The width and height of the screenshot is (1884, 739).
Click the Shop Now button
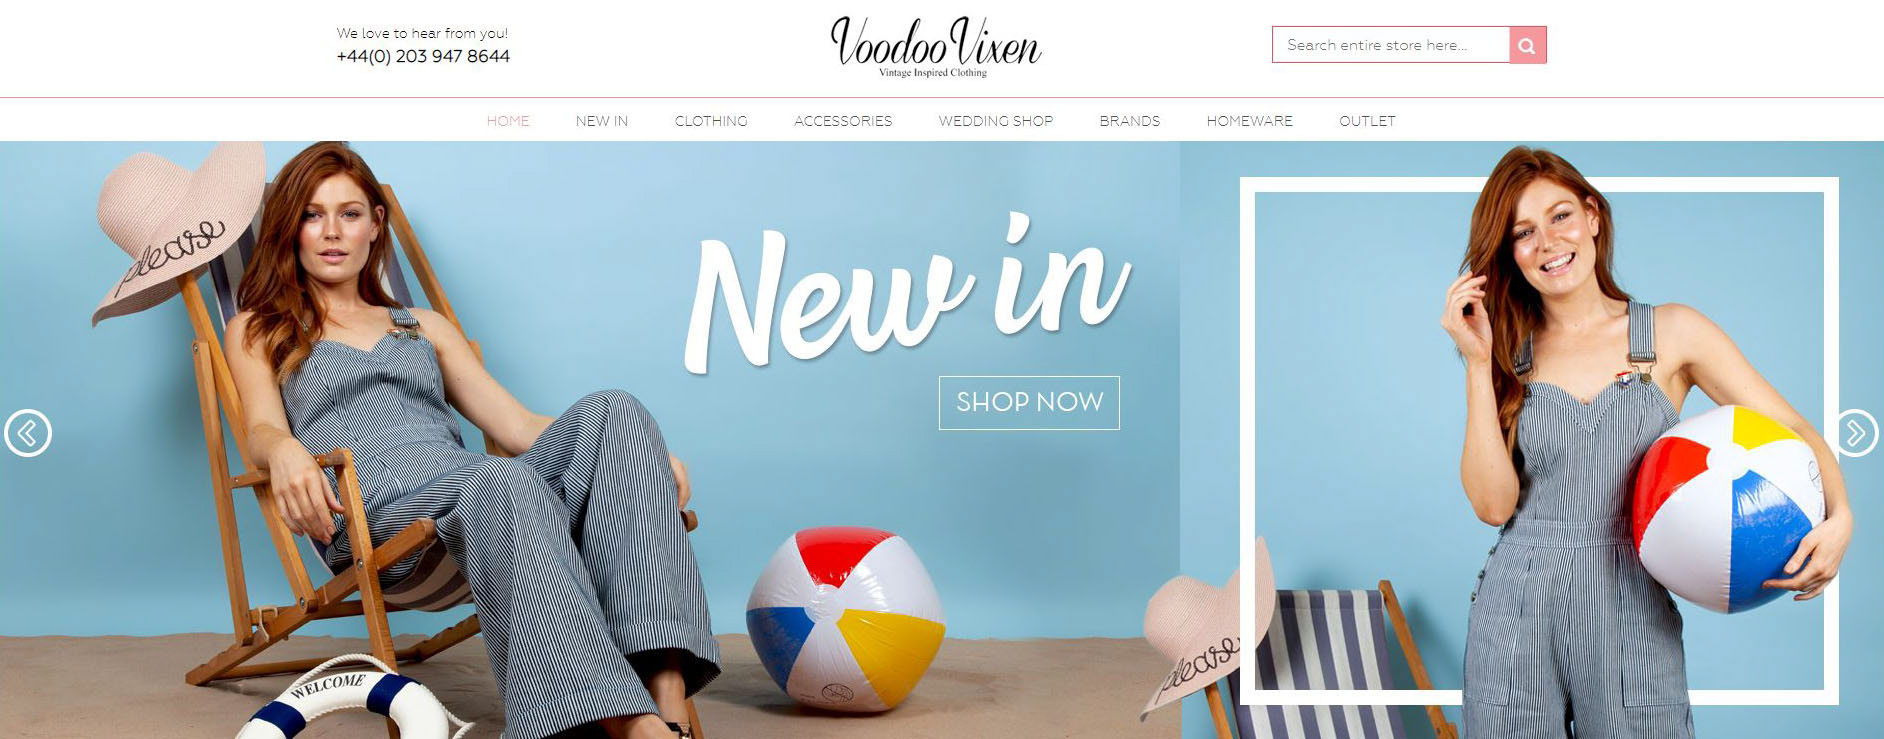coord(1029,403)
